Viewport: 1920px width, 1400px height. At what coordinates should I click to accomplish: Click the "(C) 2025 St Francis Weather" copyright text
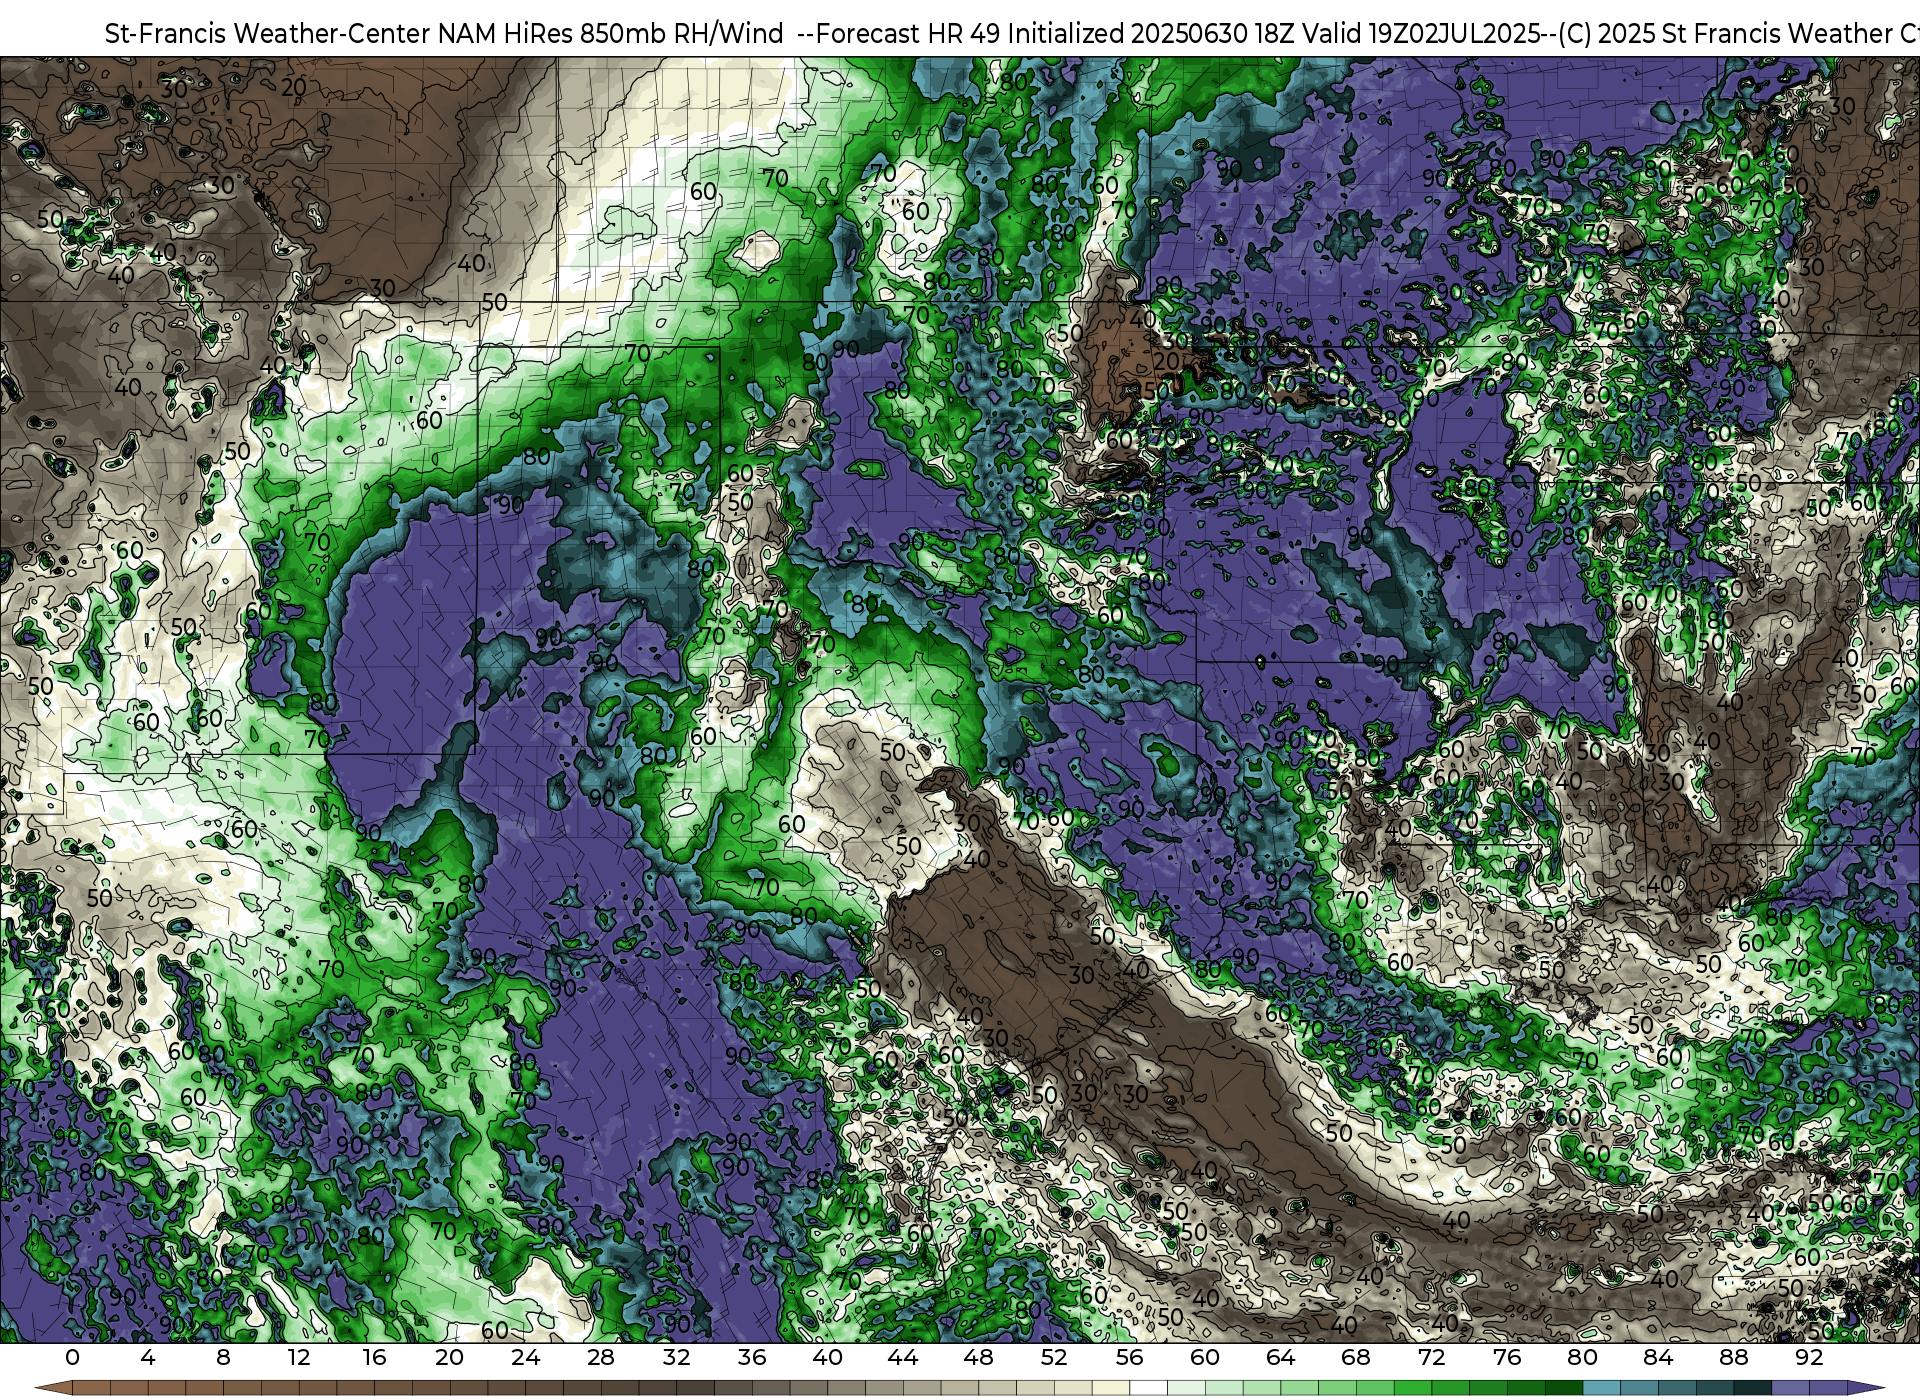[x=1724, y=33]
